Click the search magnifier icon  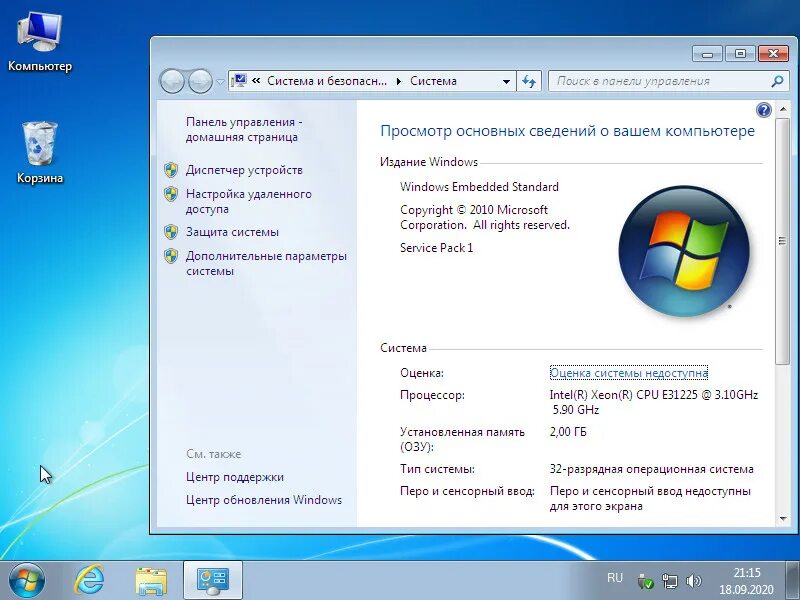coord(777,81)
